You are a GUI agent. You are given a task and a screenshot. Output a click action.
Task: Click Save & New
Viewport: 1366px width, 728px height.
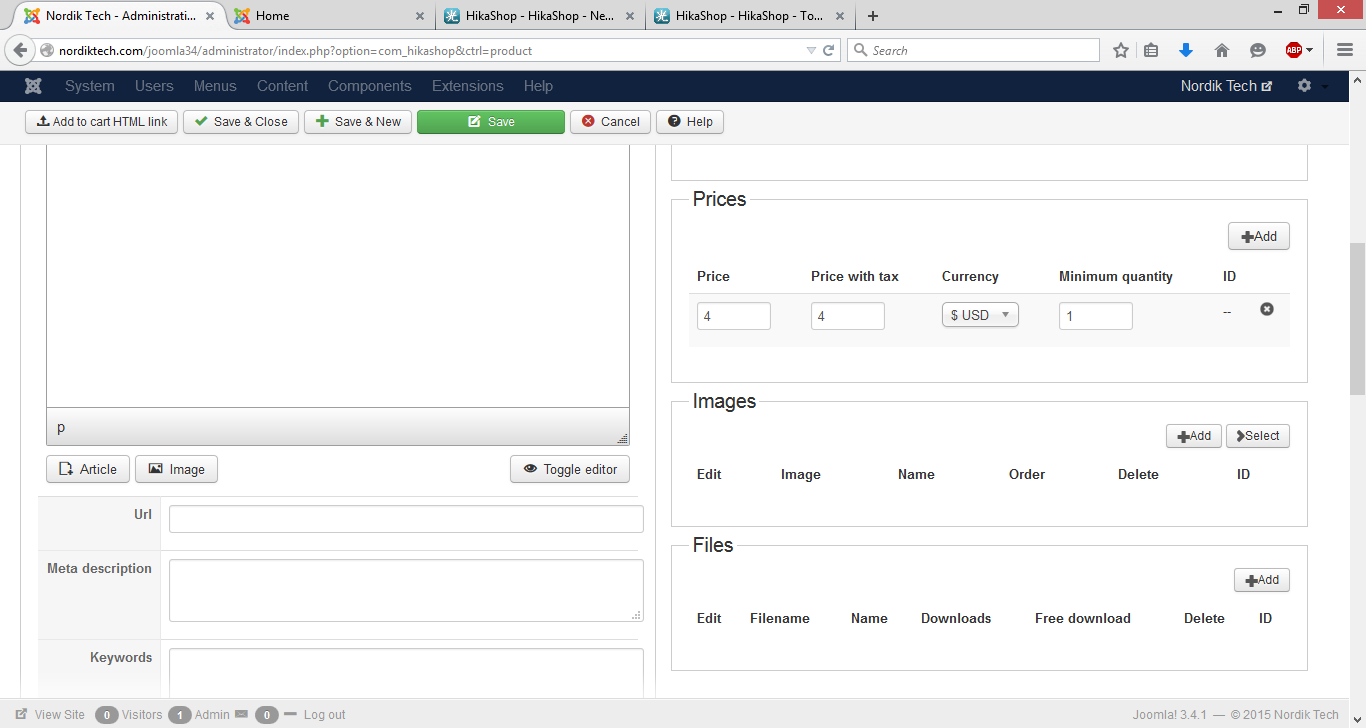click(x=358, y=122)
